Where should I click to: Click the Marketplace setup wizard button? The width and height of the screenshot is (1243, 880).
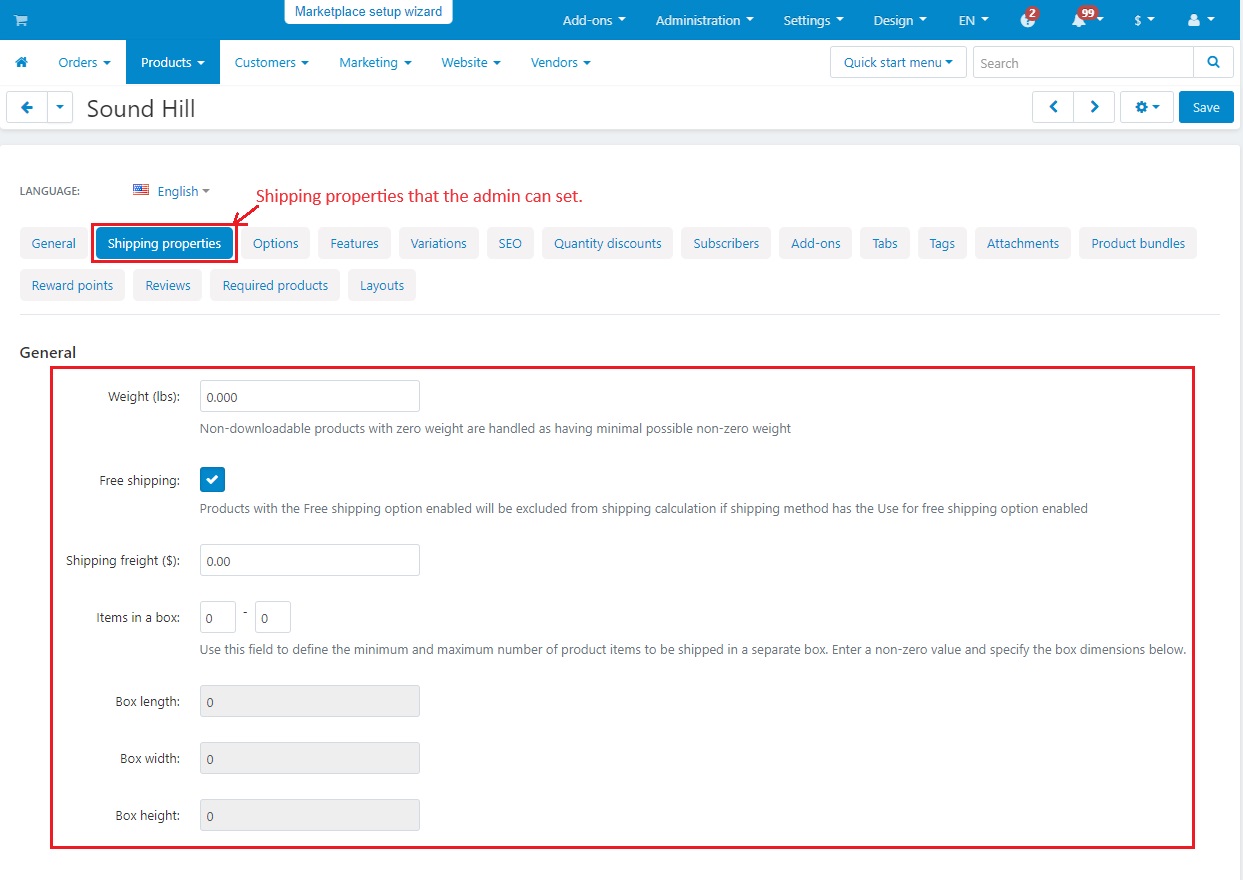pos(368,12)
